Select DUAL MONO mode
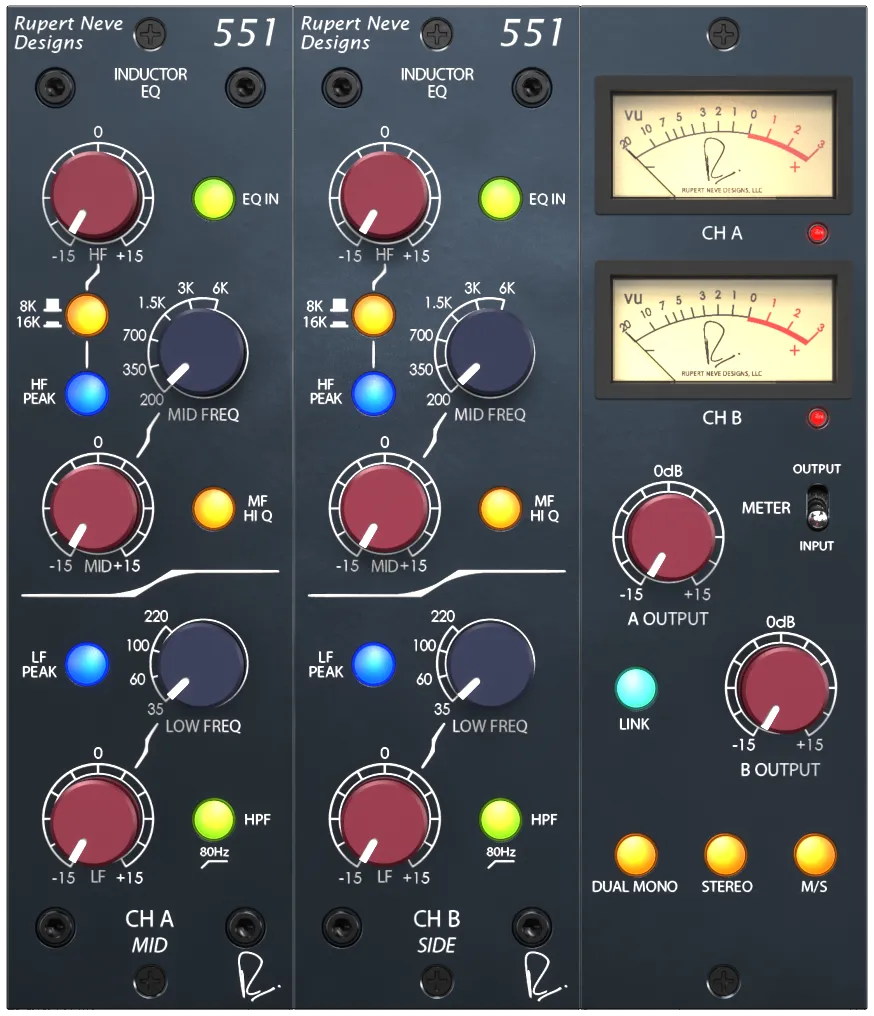The image size is (874, 1016). point(636,855)
